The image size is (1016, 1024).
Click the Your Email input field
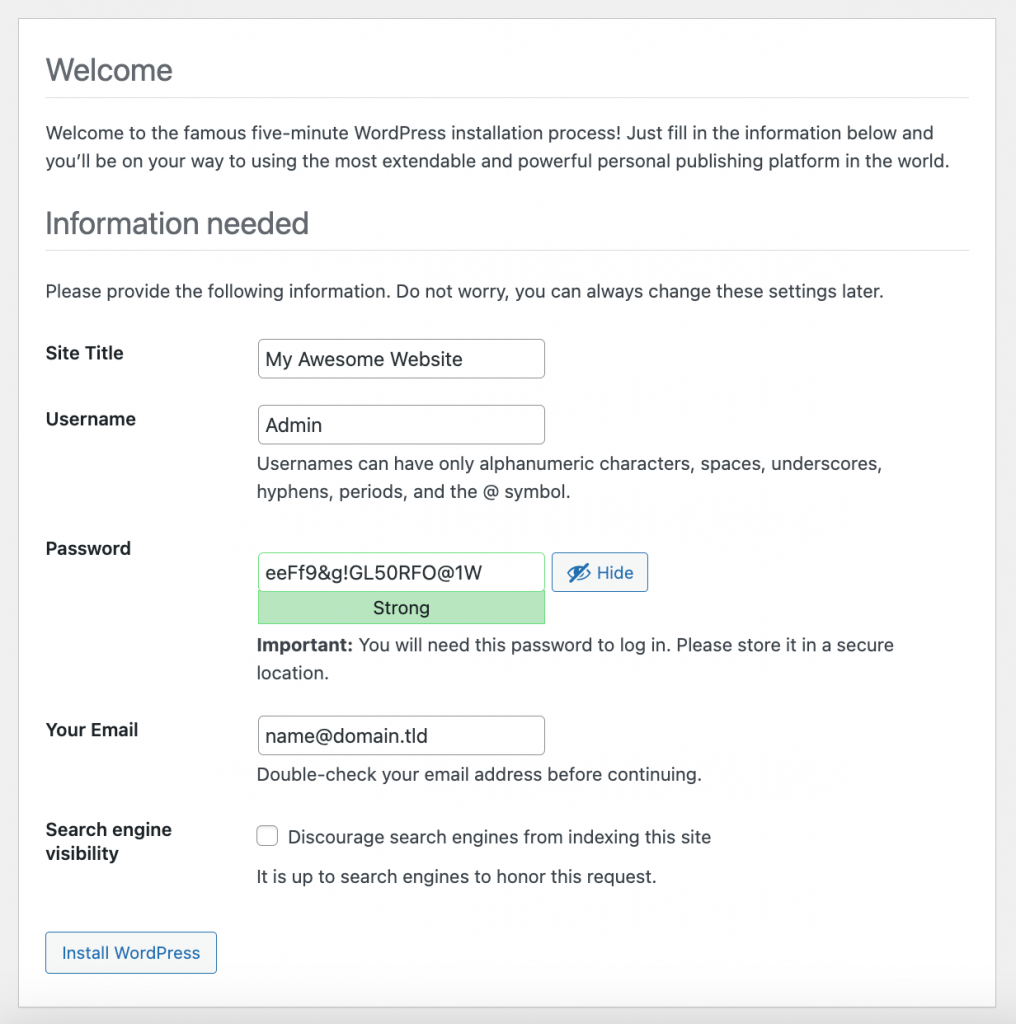(400, 736)
